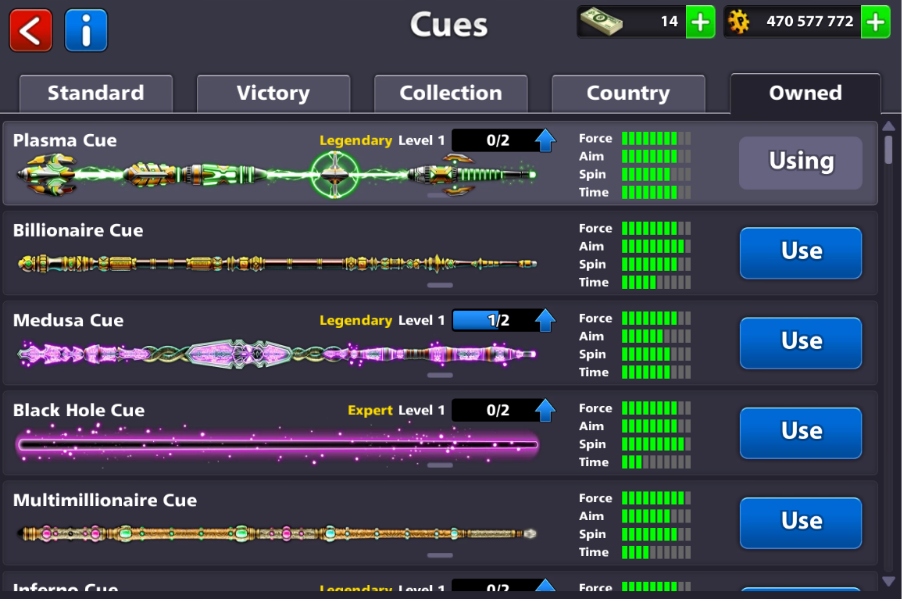Click the Black Hole Cue Spin stat bar
The image size is (902, 601).
click(656, 444)
